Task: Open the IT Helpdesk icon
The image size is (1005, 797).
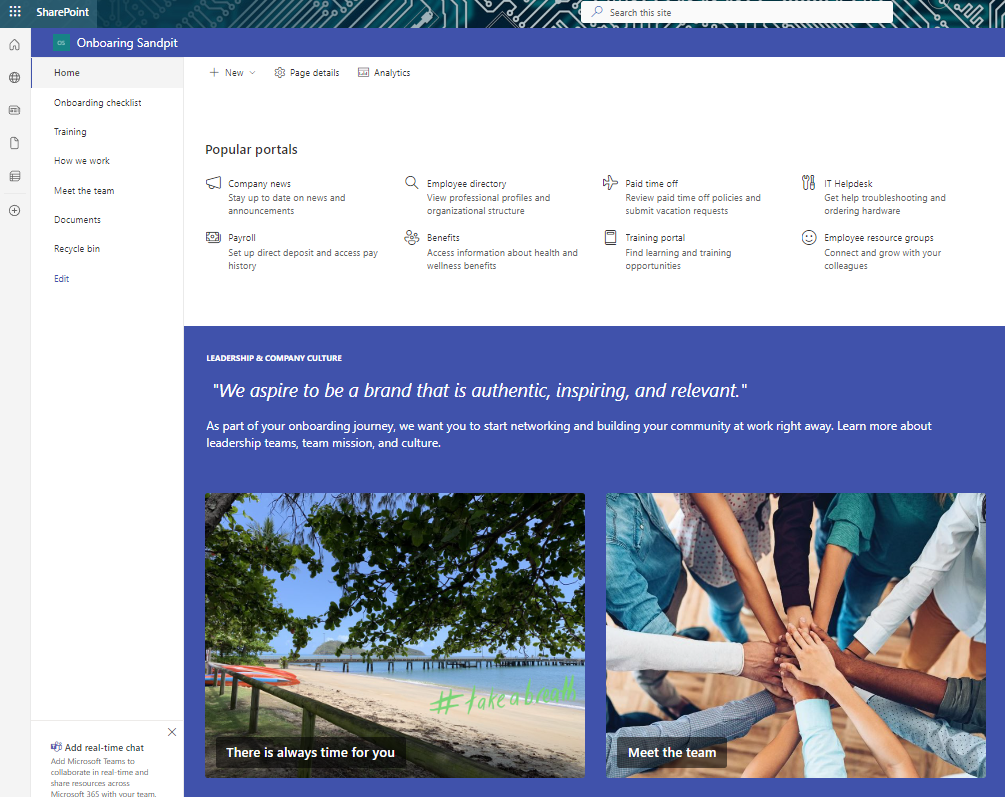Action: tap(810, 184)
